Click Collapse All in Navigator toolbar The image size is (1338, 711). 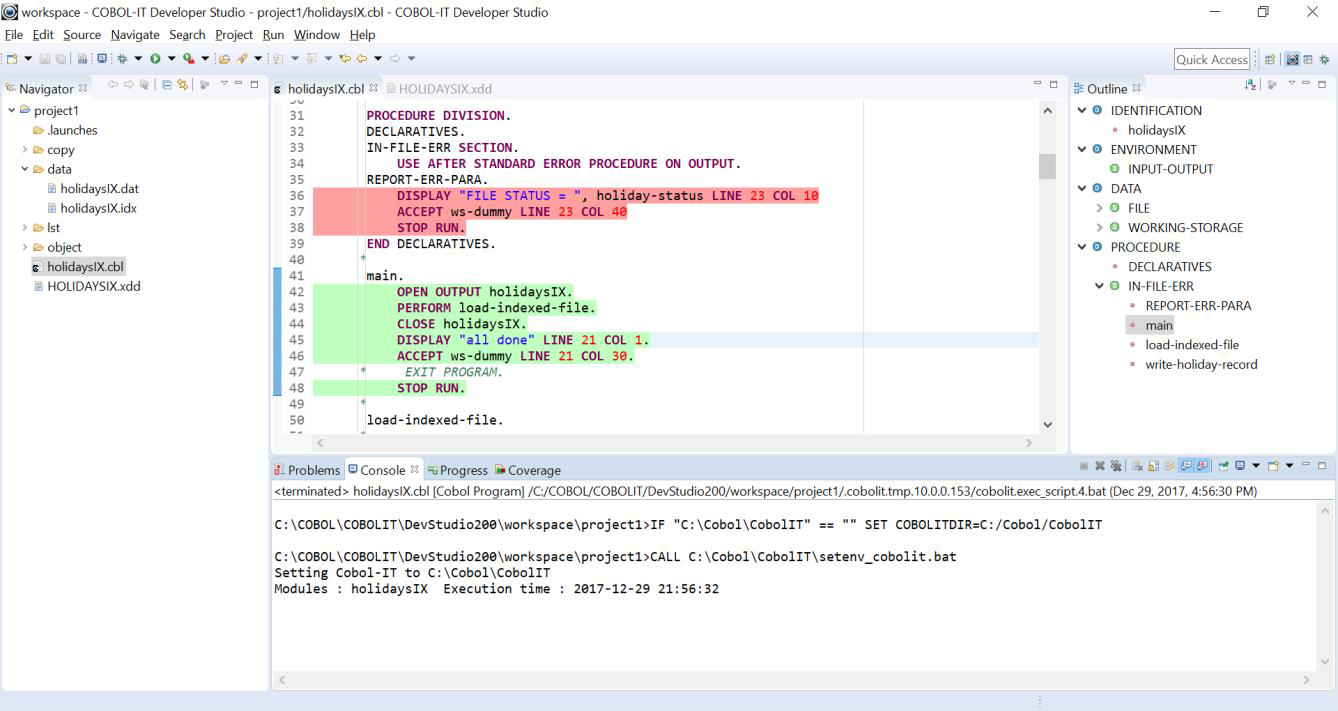click(x=168, y=86)
